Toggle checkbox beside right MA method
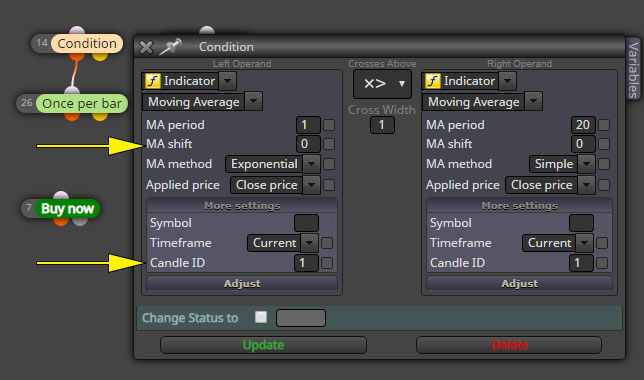Image resolution: width=644 pixels, height=380 pixels. pyautogui.click(x=604, y=164)
